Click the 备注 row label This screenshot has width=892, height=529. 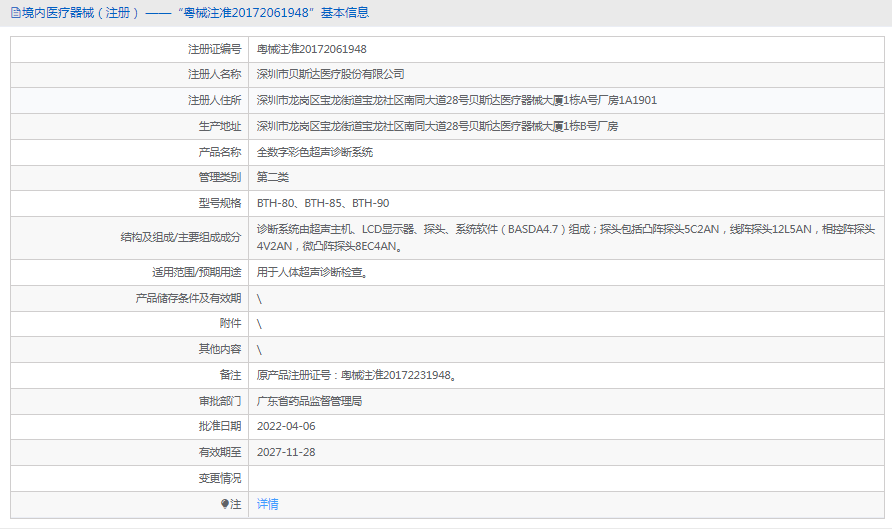tap(230, 375)
